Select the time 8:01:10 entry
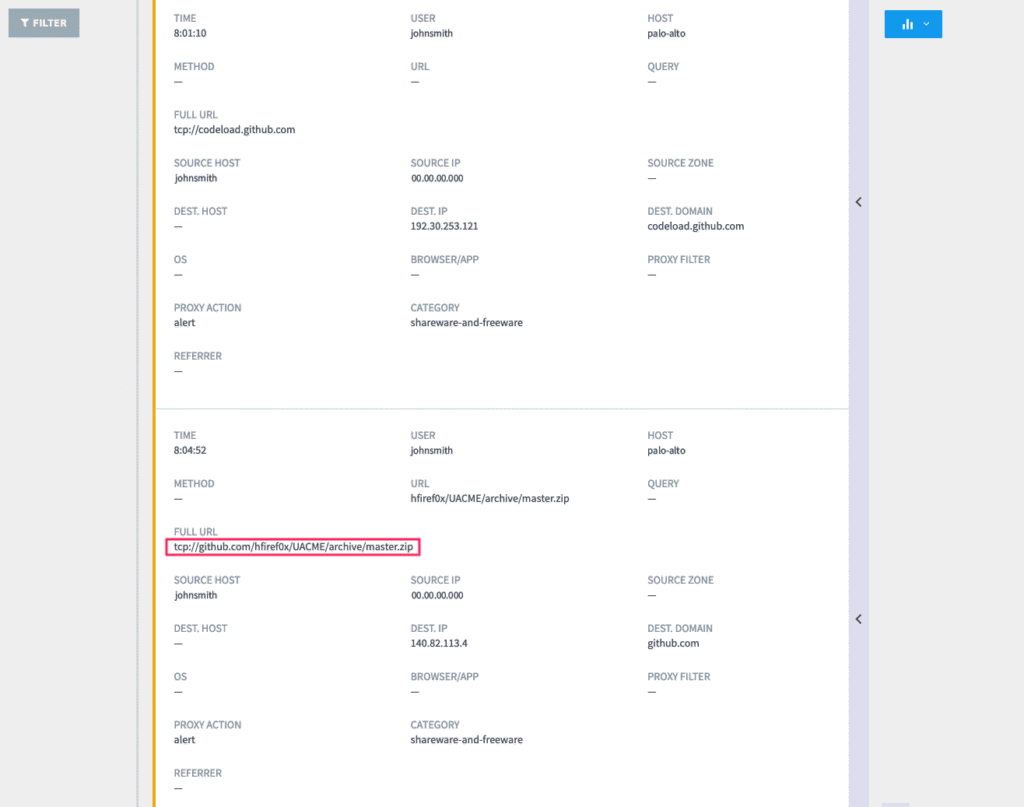Image resolution: width=1024 pixels, height=807 pixels. coord(190,33)
